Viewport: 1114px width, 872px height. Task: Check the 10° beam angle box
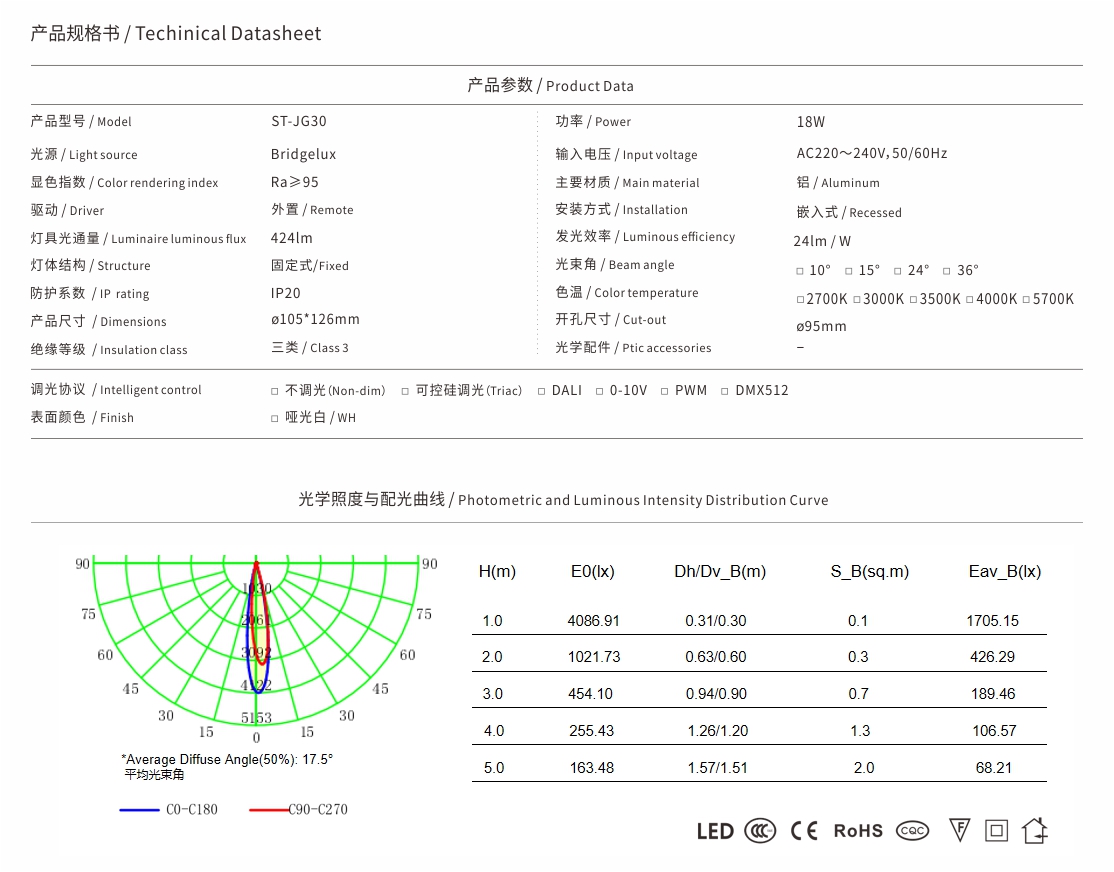[800, 271]
